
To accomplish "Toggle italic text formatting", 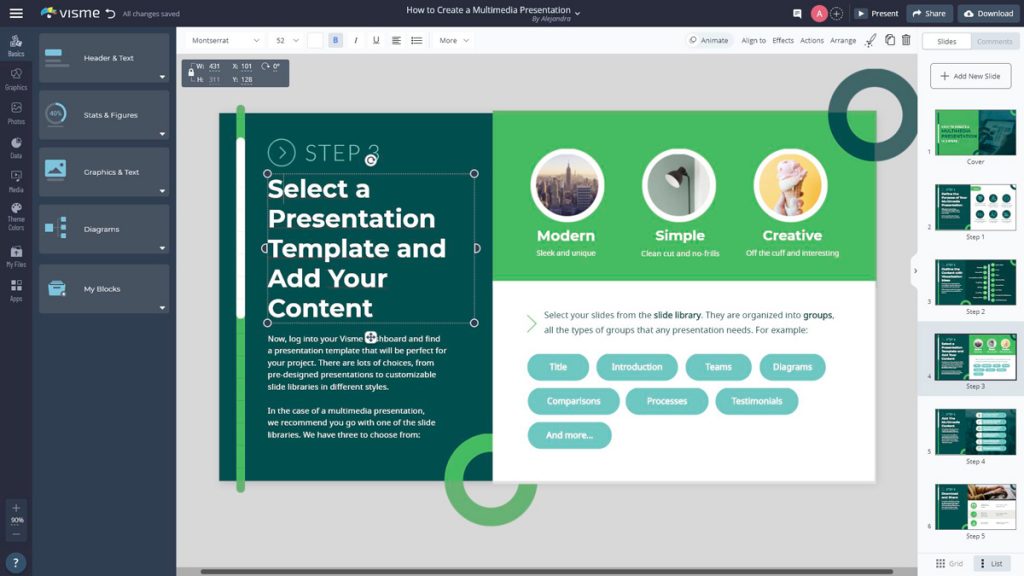I will point(355,40).
